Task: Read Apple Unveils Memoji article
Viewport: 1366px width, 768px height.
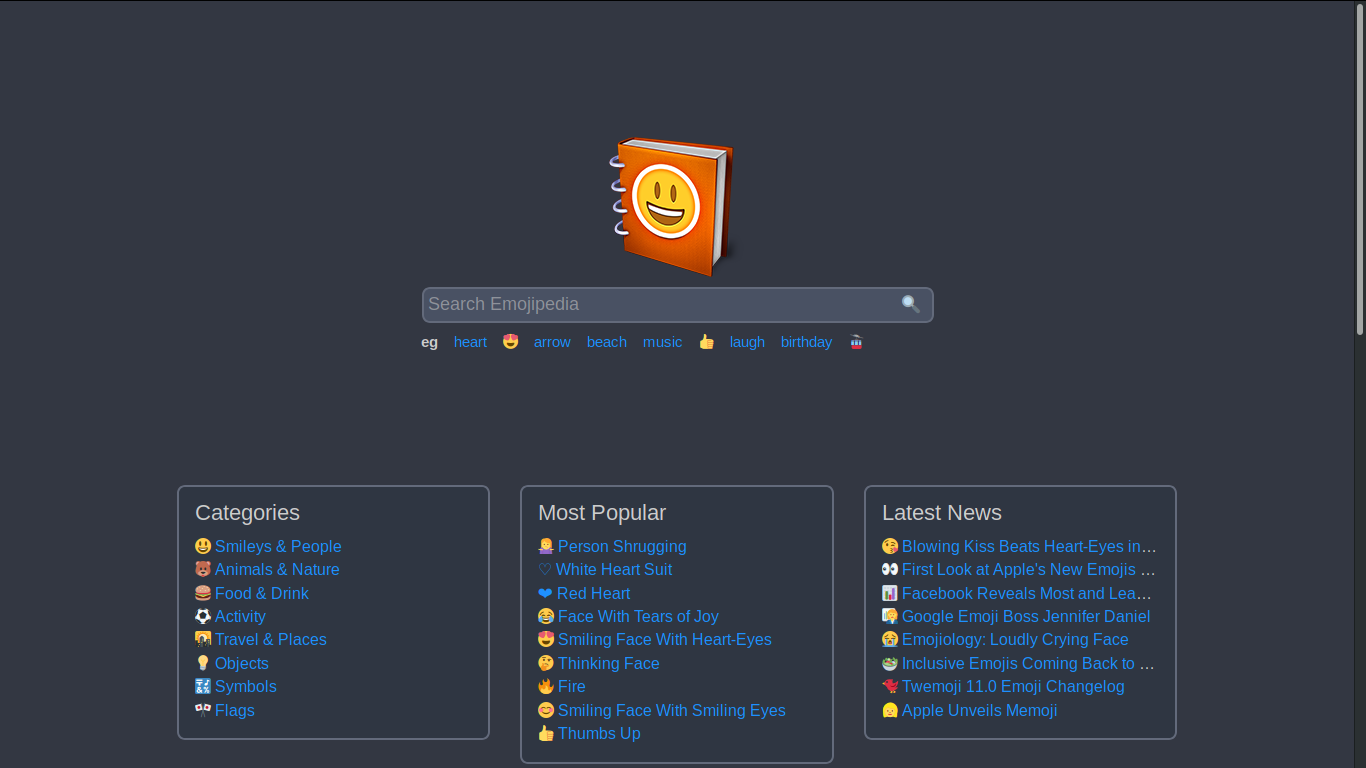Action: 980,710
